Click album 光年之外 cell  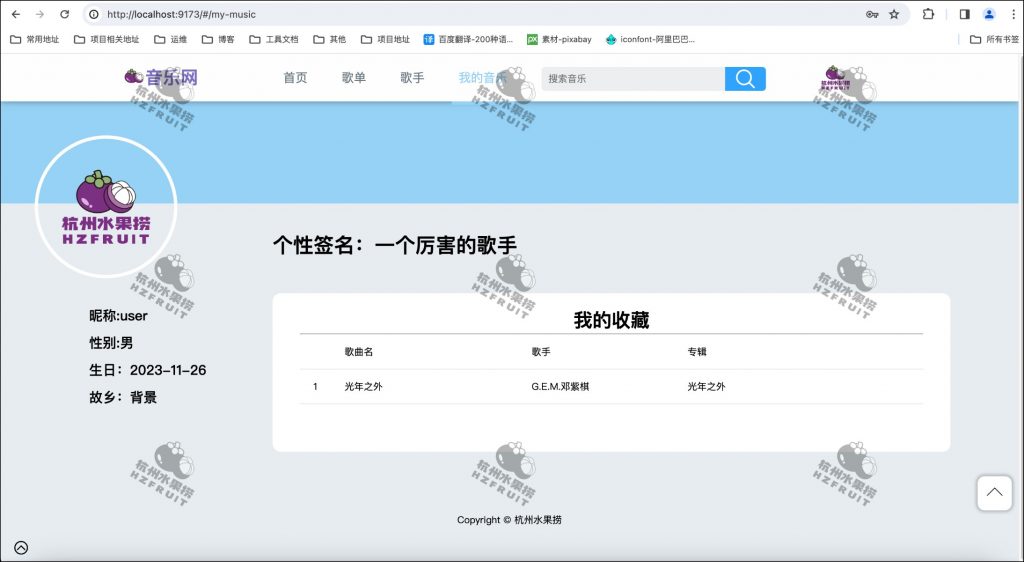click(x=706, y=386)
